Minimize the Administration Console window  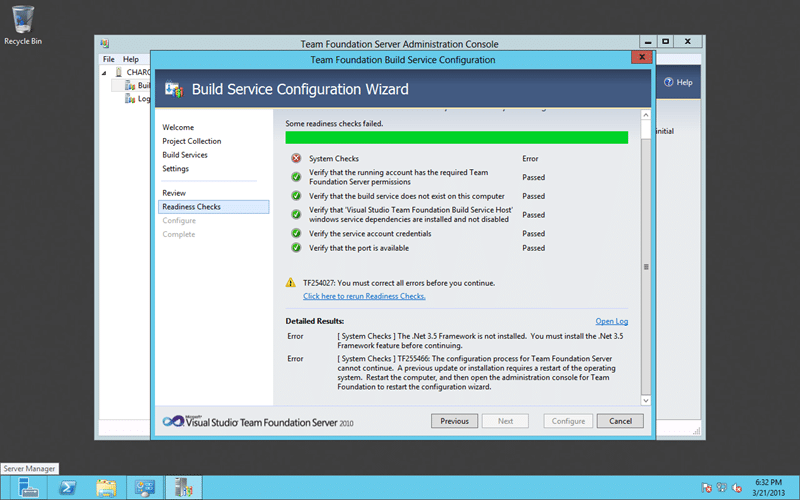tap(648, 41)
